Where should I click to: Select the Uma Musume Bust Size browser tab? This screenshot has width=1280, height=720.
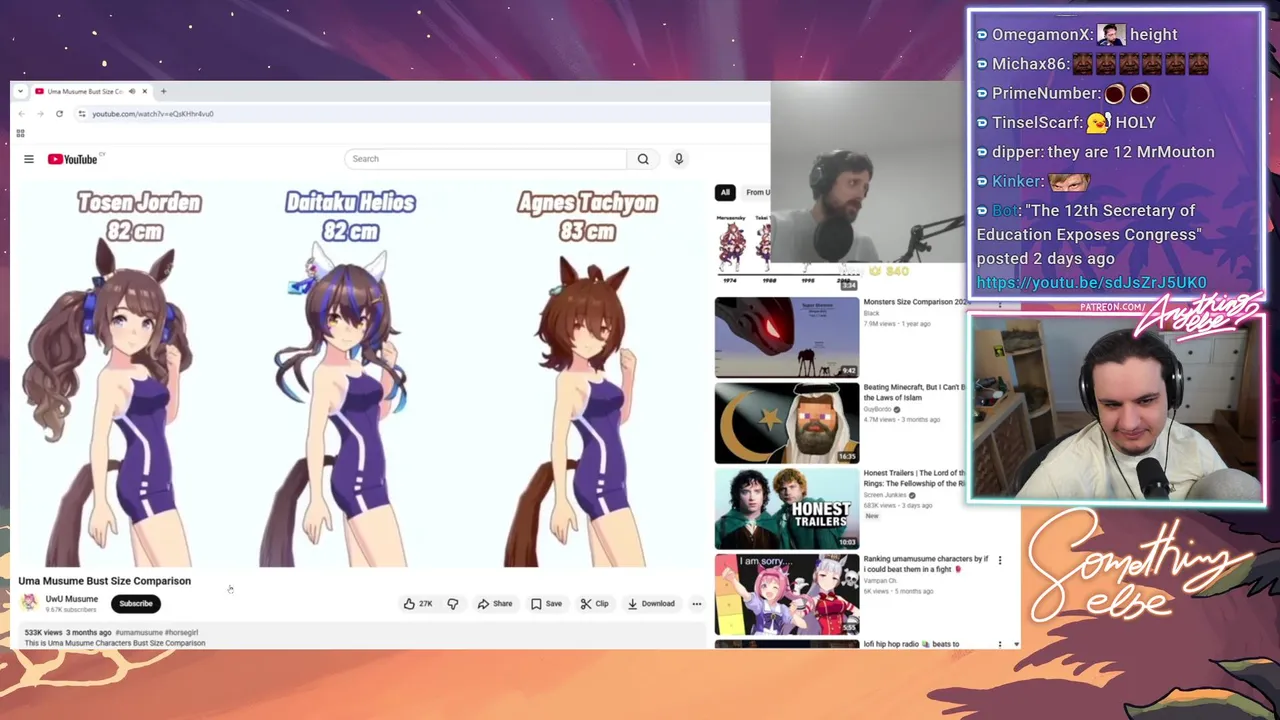[x=85, y=91]
